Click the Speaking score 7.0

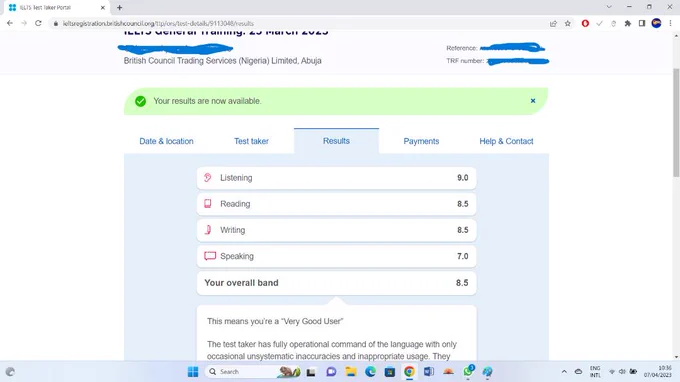(x=462, y=256)
